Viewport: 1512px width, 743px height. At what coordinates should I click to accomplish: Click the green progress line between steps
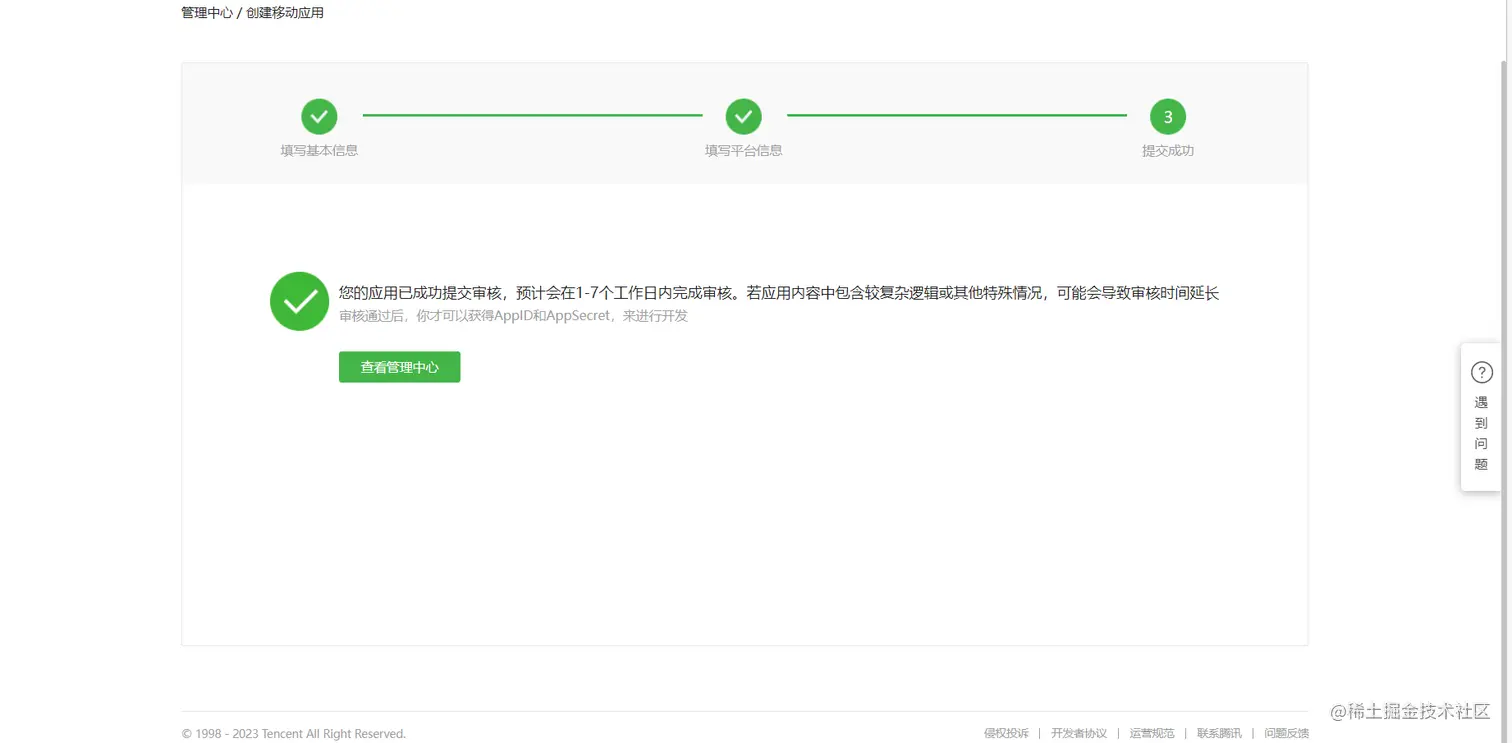click(x=531, y=114)
